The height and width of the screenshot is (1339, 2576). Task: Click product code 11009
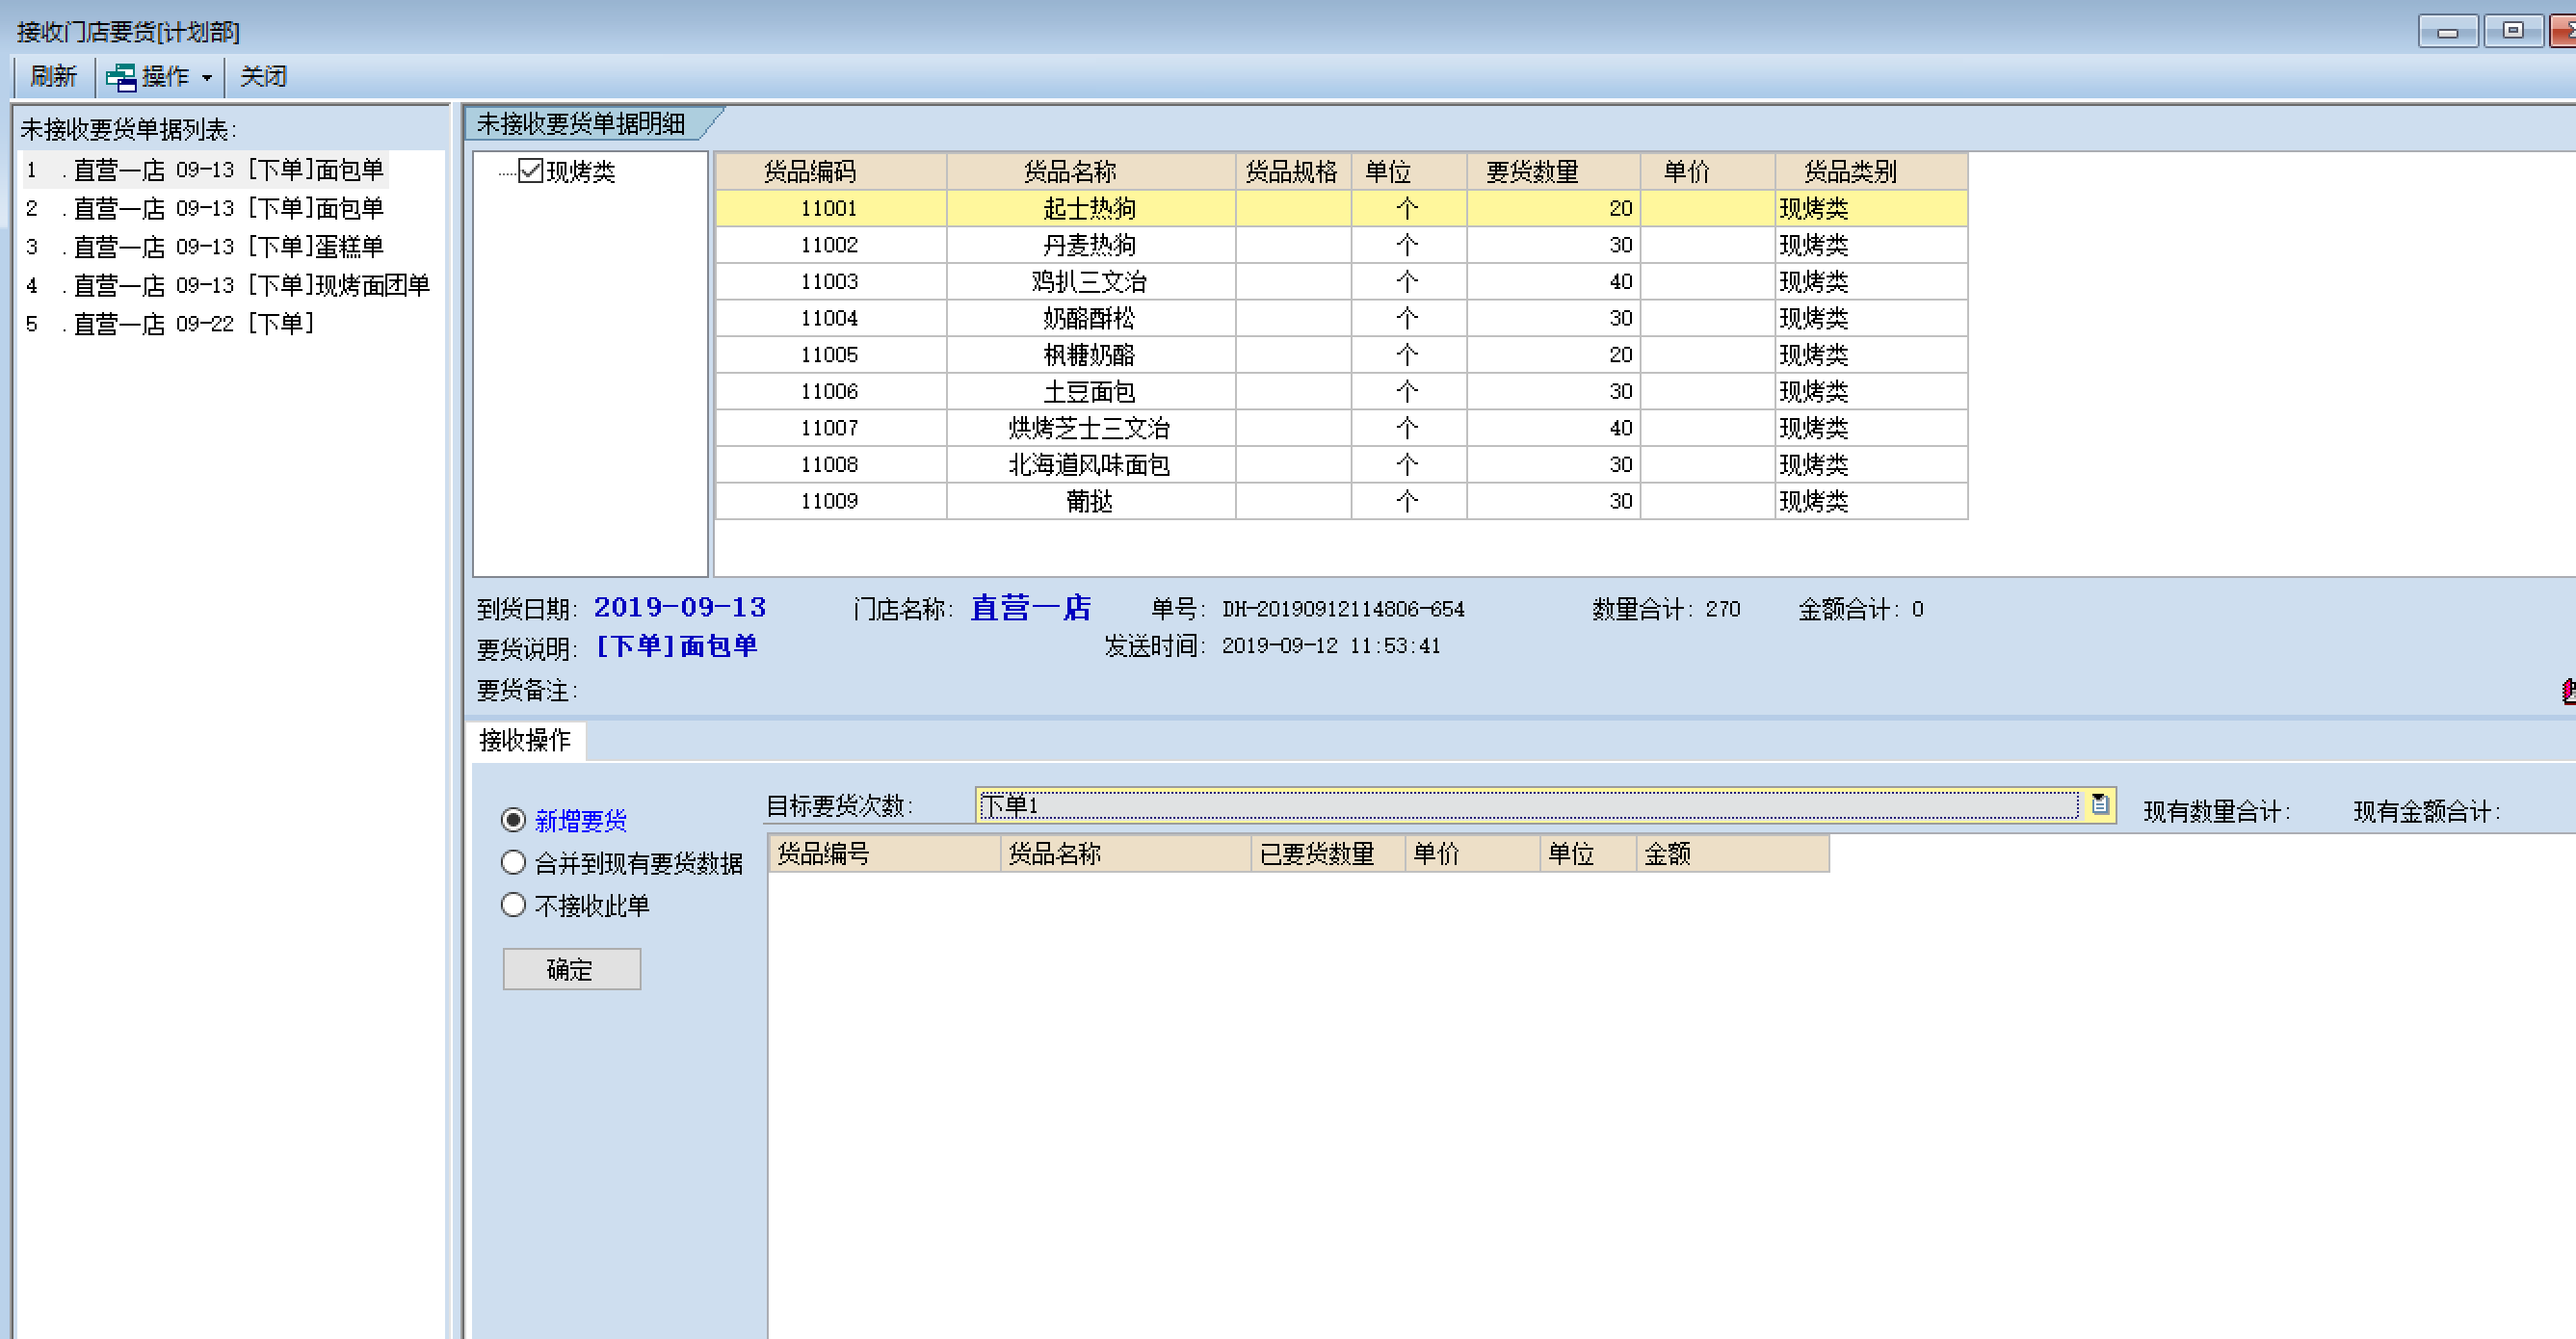click(x=830, y=501)
